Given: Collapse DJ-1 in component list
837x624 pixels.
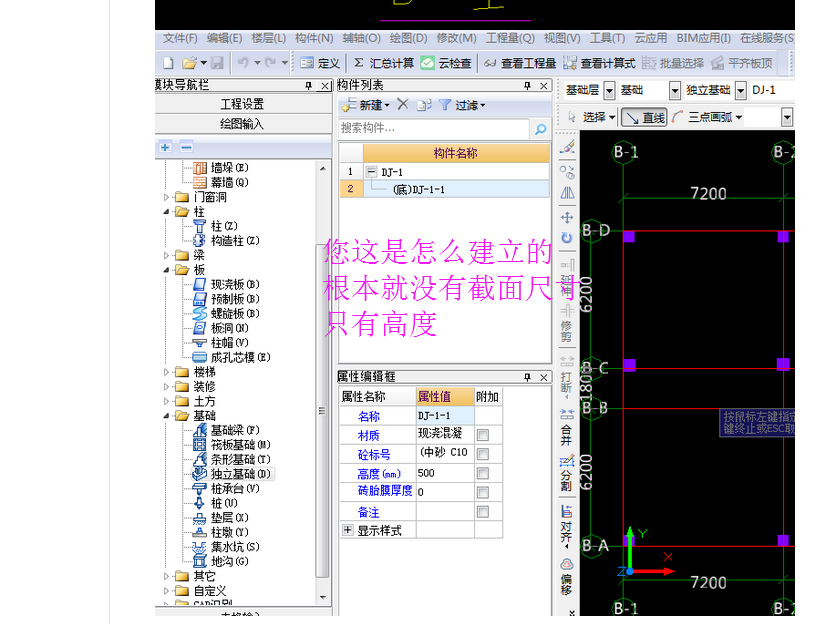Looking at the screenshot, I should [x=372, y=172].
